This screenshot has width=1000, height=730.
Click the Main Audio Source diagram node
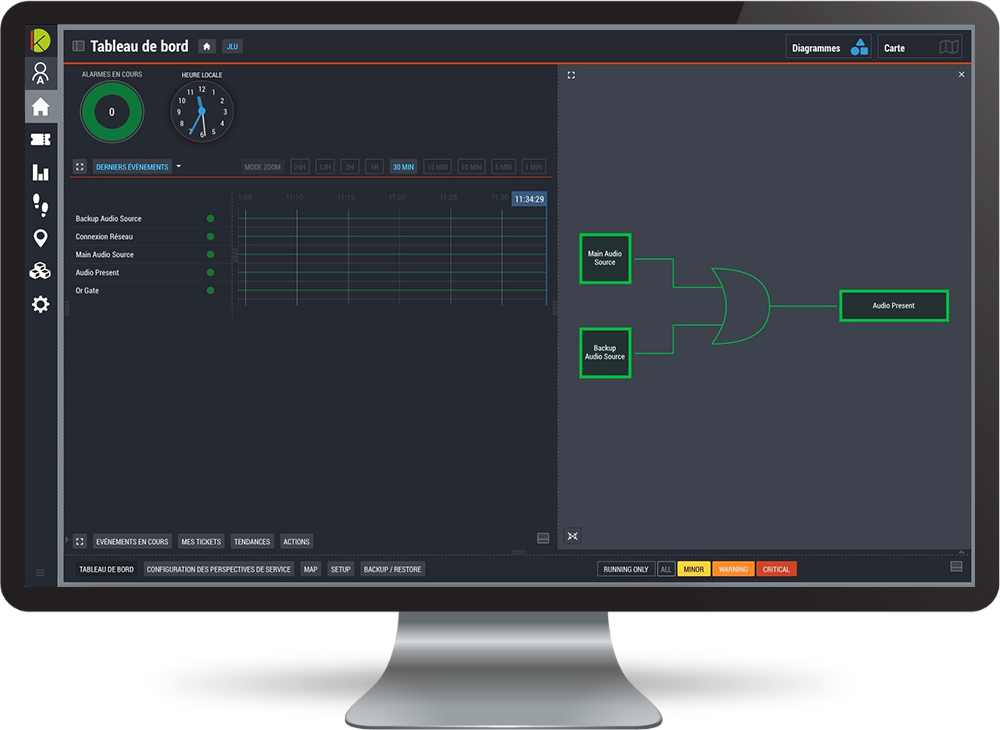click(605, 259)
